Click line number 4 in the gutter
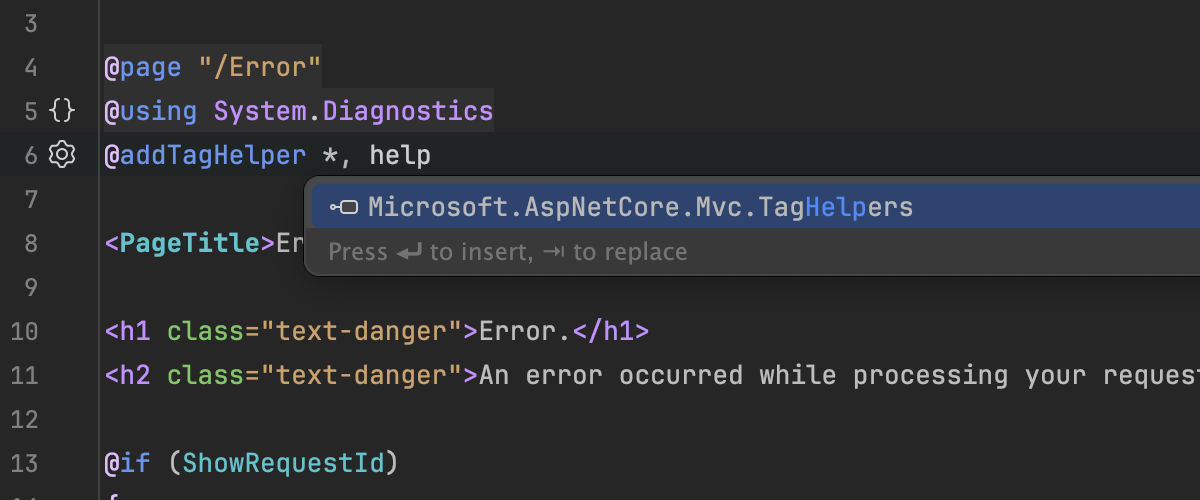 click(x=29, y=68)
